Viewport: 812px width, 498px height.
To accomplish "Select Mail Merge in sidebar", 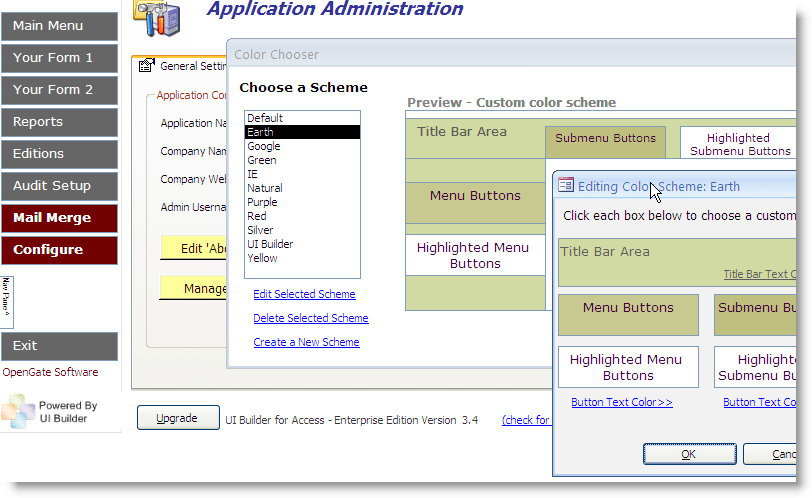I will [x=59, y=218].
